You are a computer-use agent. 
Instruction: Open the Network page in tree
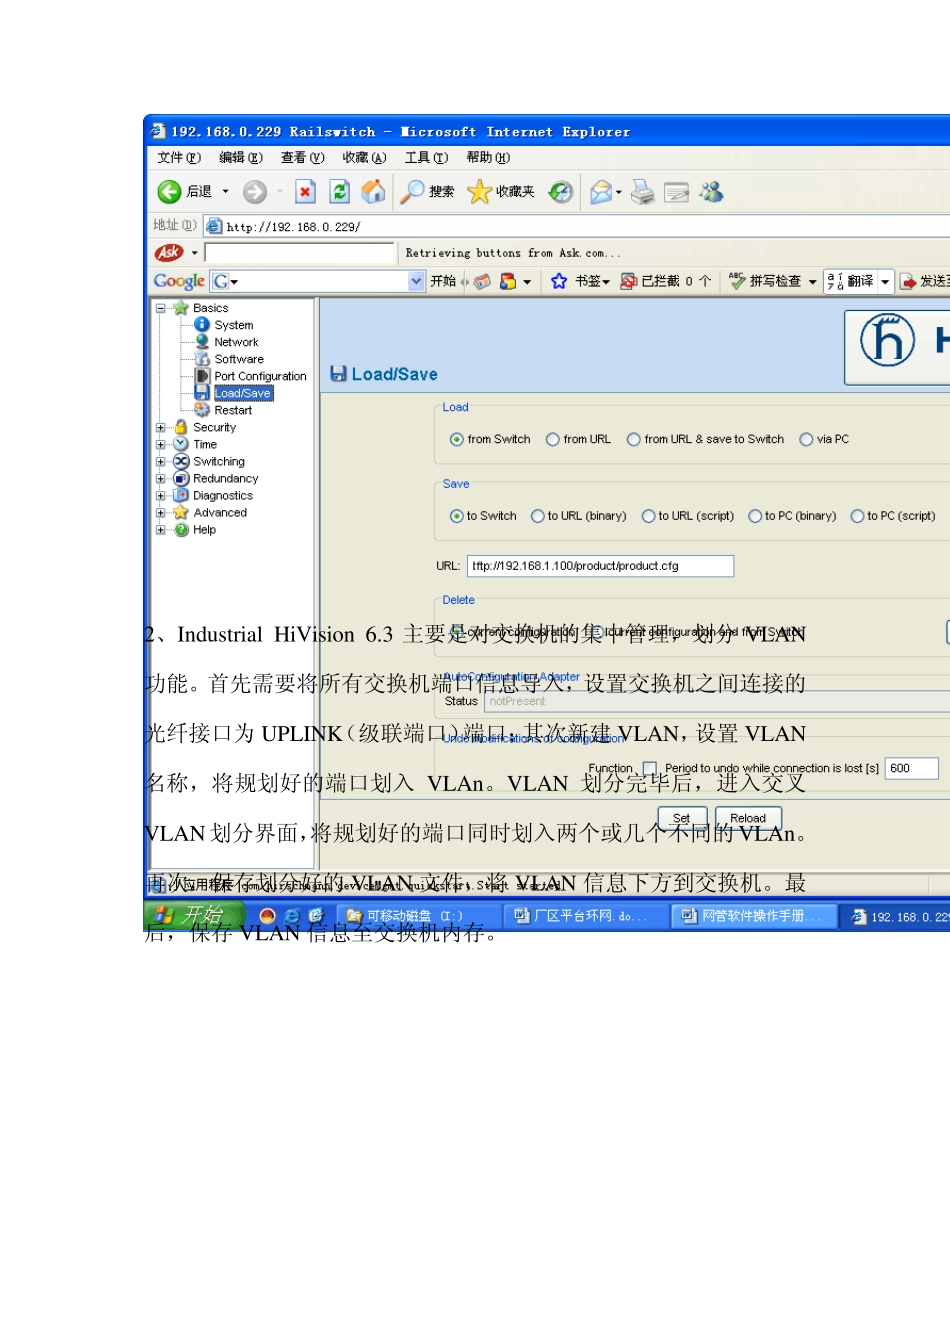(236, 342)
